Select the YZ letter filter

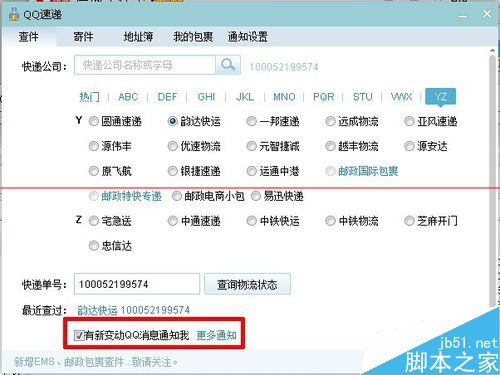(441, 97)
